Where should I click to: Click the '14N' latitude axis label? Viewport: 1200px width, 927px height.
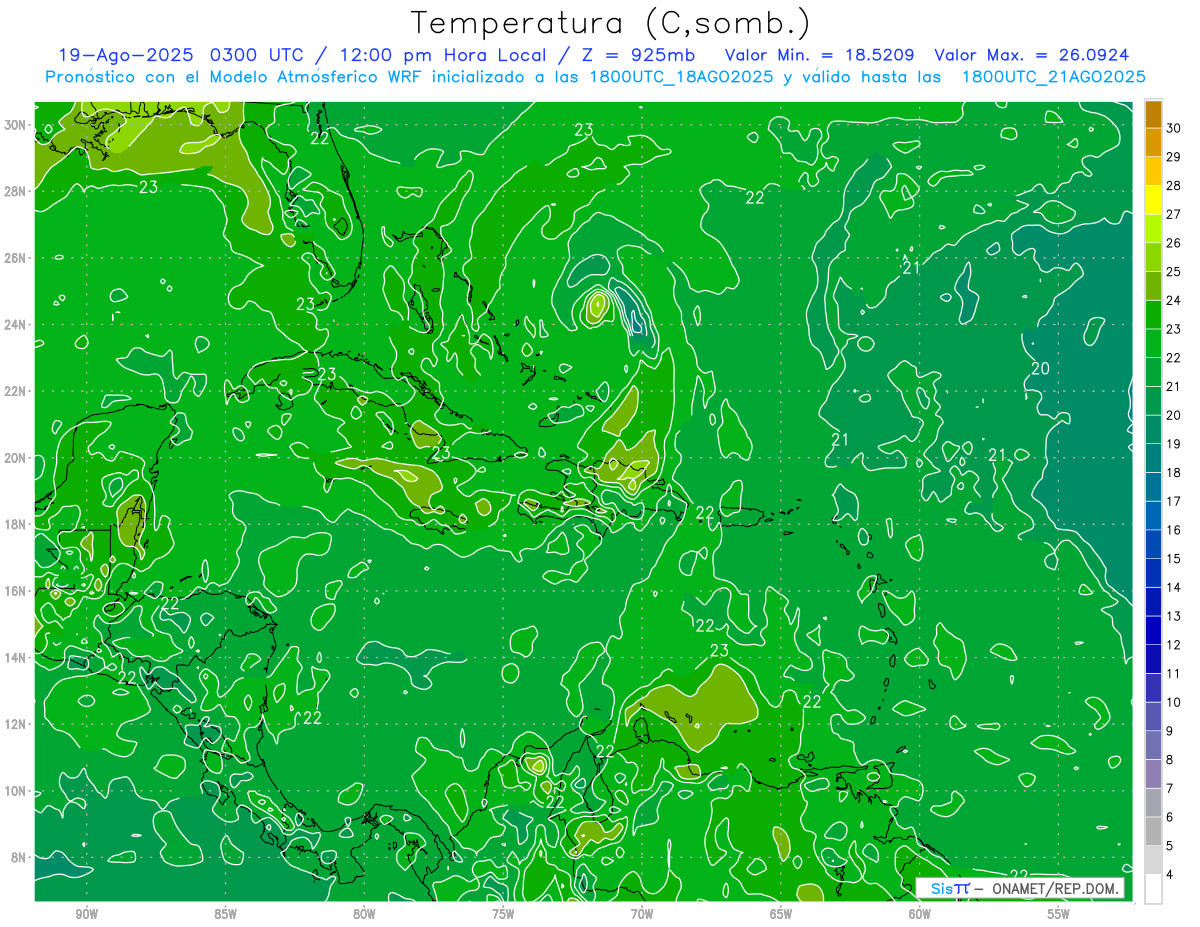pos(16,658)
